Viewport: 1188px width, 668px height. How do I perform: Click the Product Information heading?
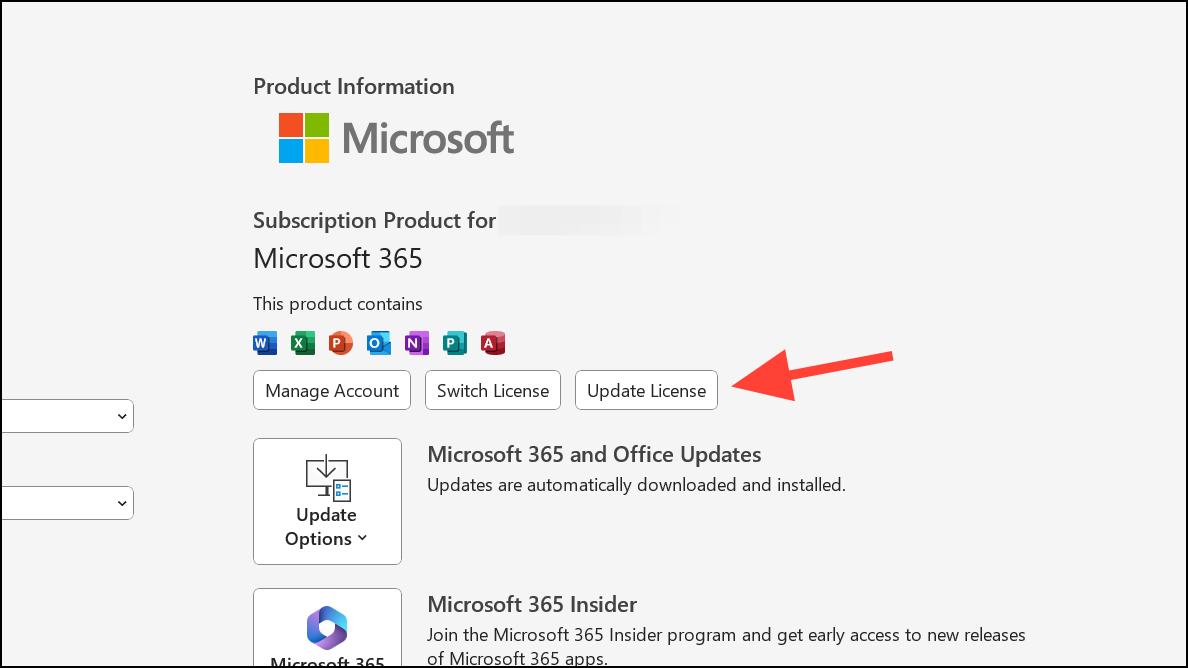point(353,87)
